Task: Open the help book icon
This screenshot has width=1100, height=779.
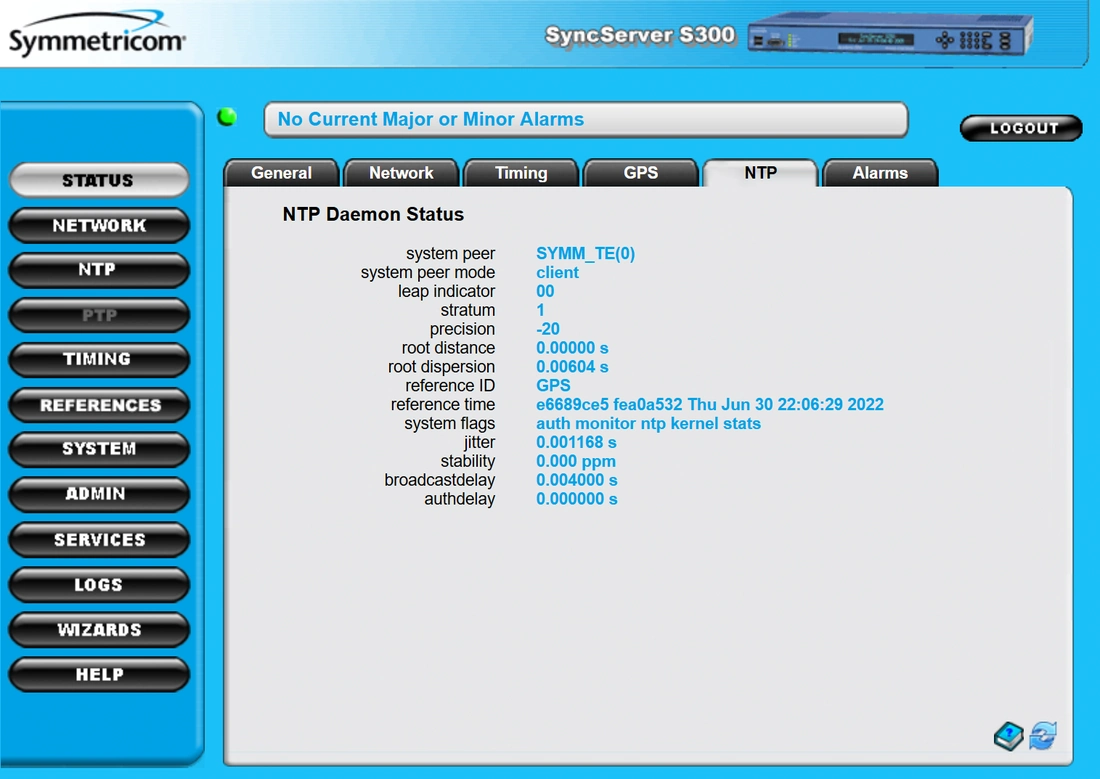Action: 1009,736
